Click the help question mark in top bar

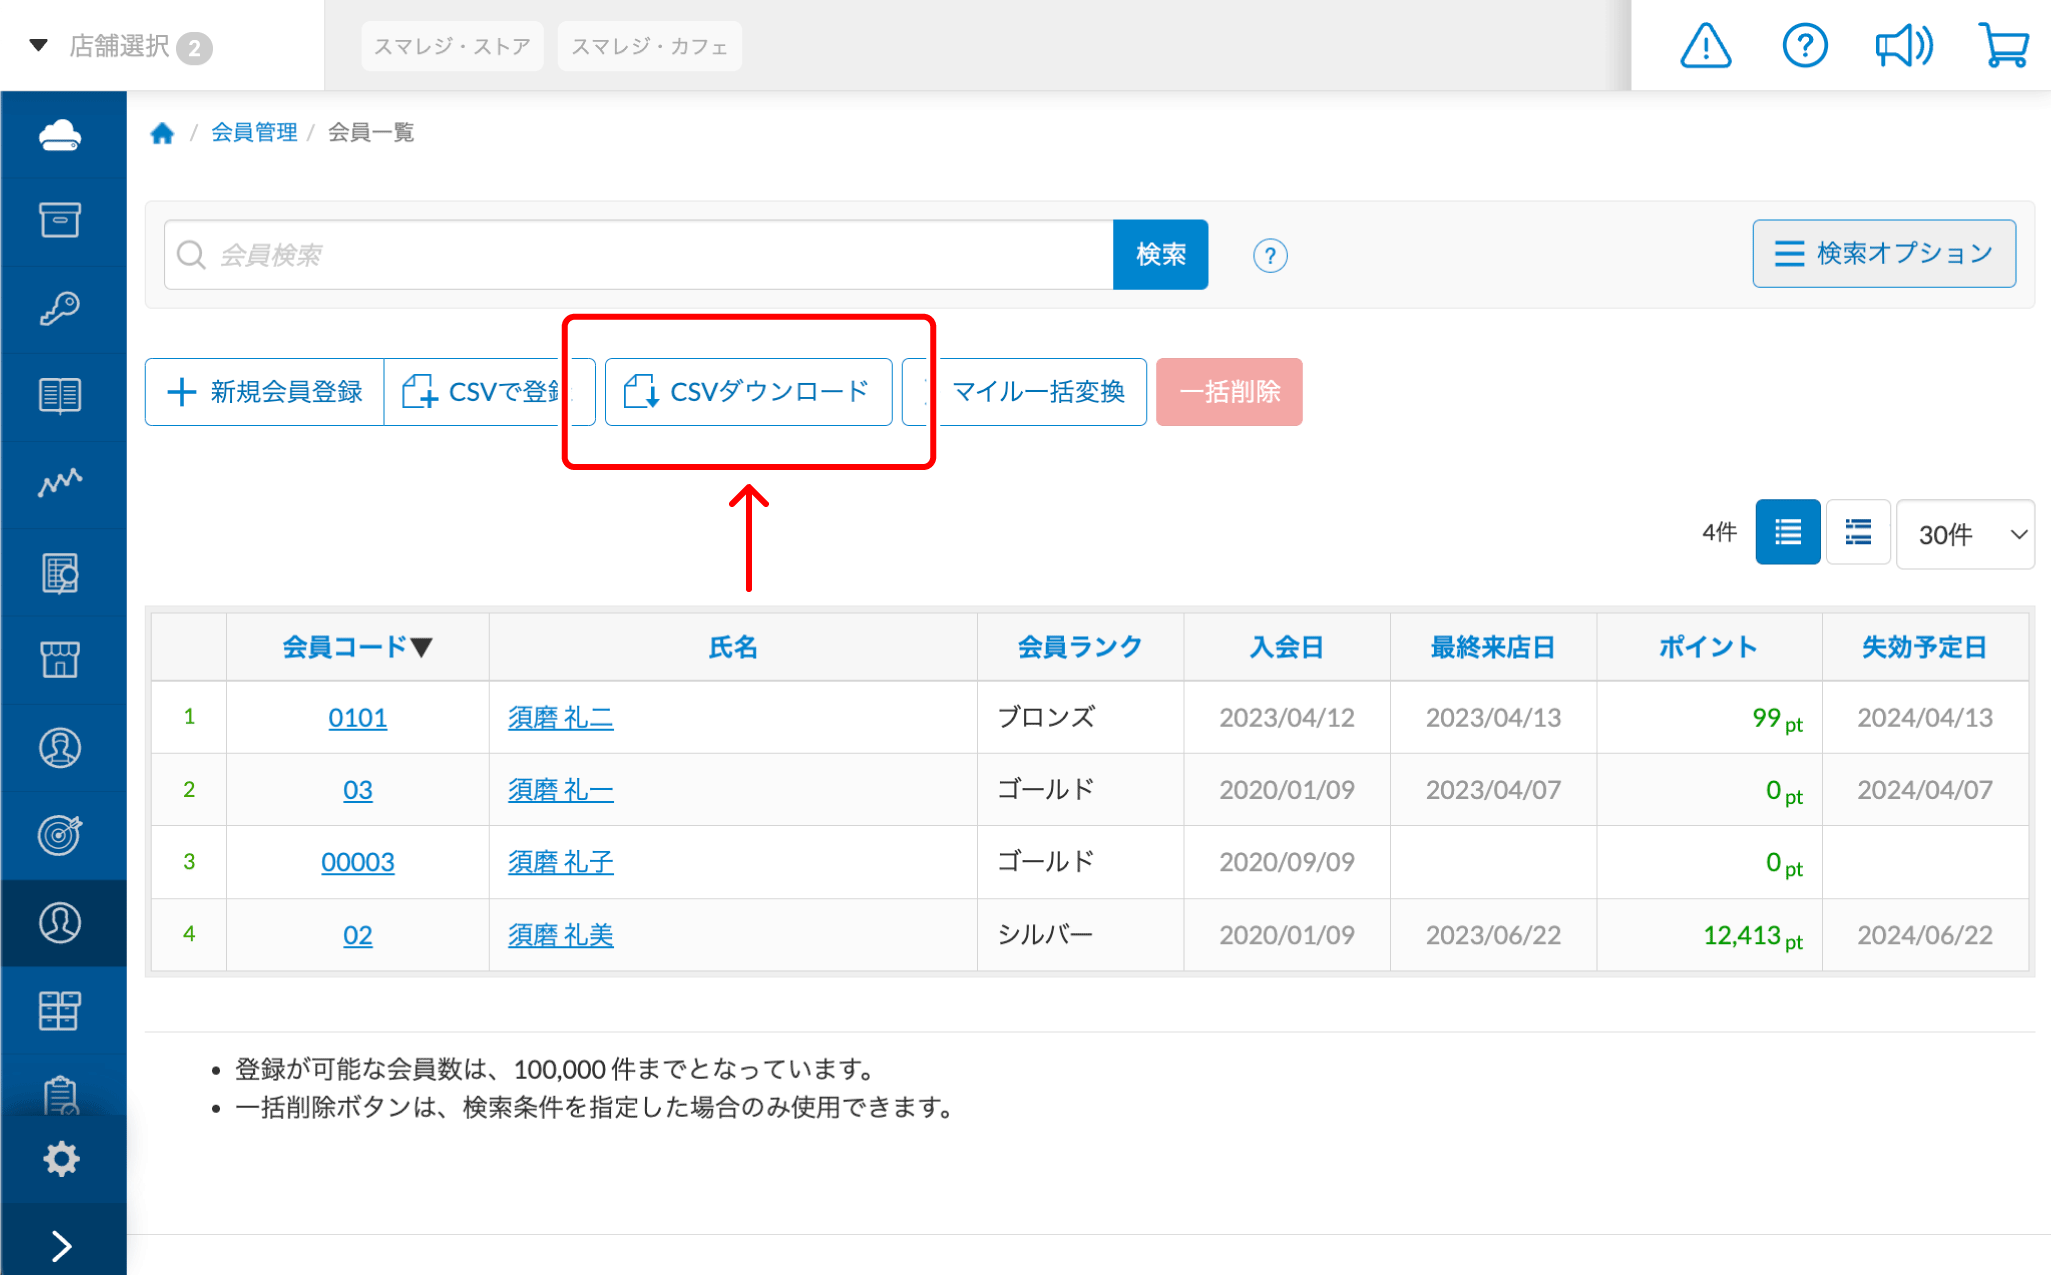tap(1804, 46)
